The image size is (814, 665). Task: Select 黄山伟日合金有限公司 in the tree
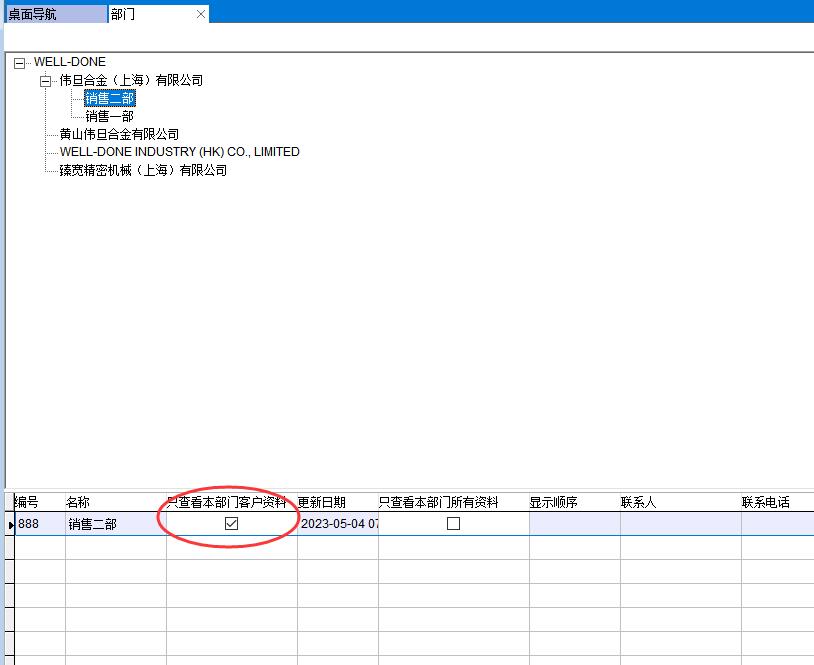pyautogui.click(x=119, y=134)
